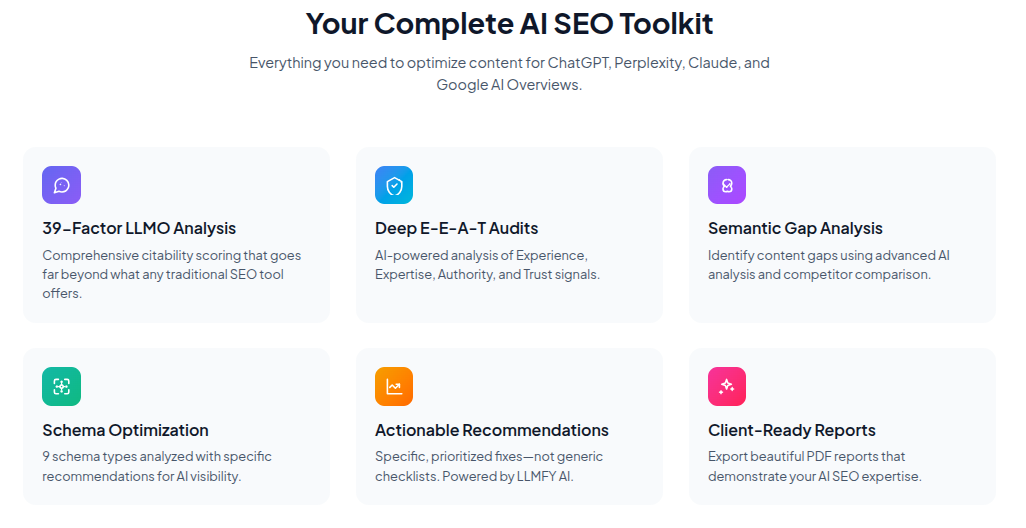Open the Actionable Recommendations heading
Screen dimensions: 1026x528
pos(491,430)
